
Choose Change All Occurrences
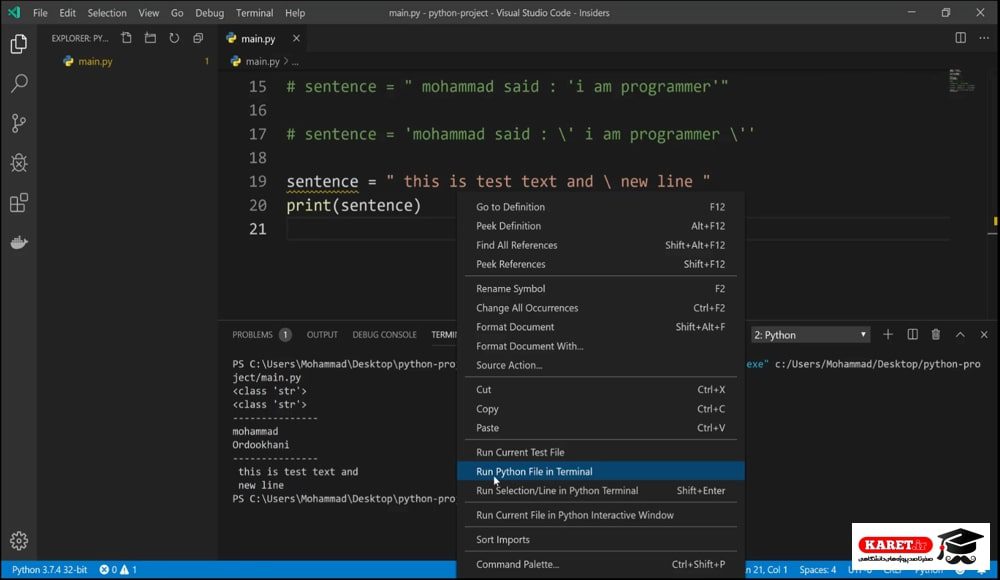600,308
